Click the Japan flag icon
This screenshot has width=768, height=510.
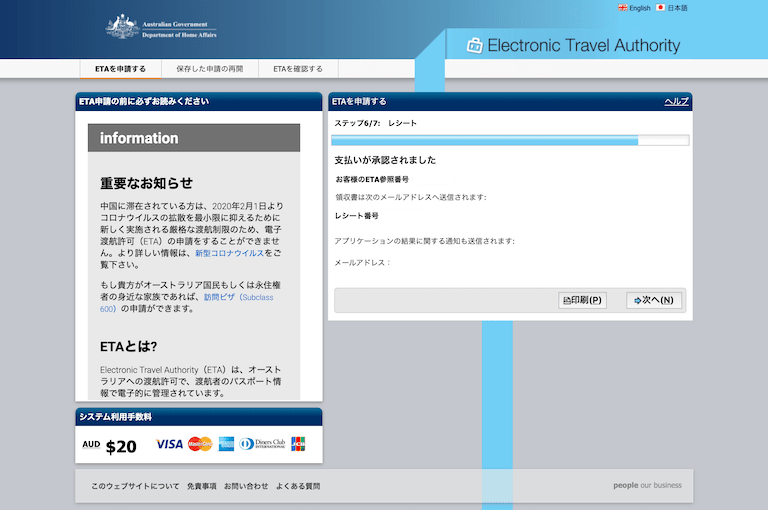tap(660, 8)
